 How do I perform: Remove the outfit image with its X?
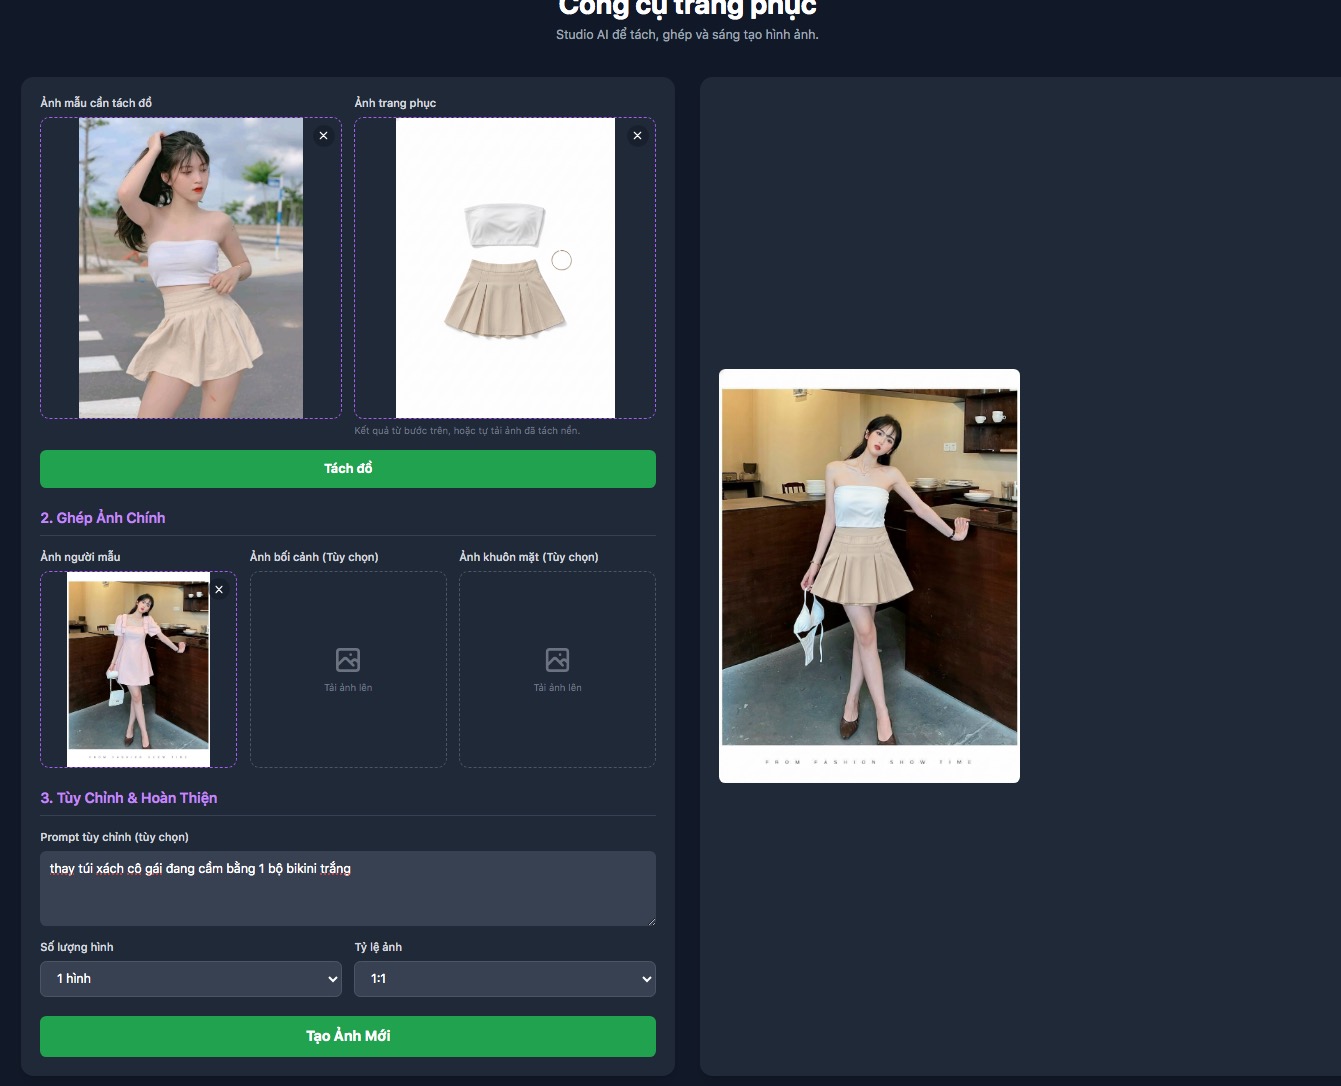click(637, 136)
